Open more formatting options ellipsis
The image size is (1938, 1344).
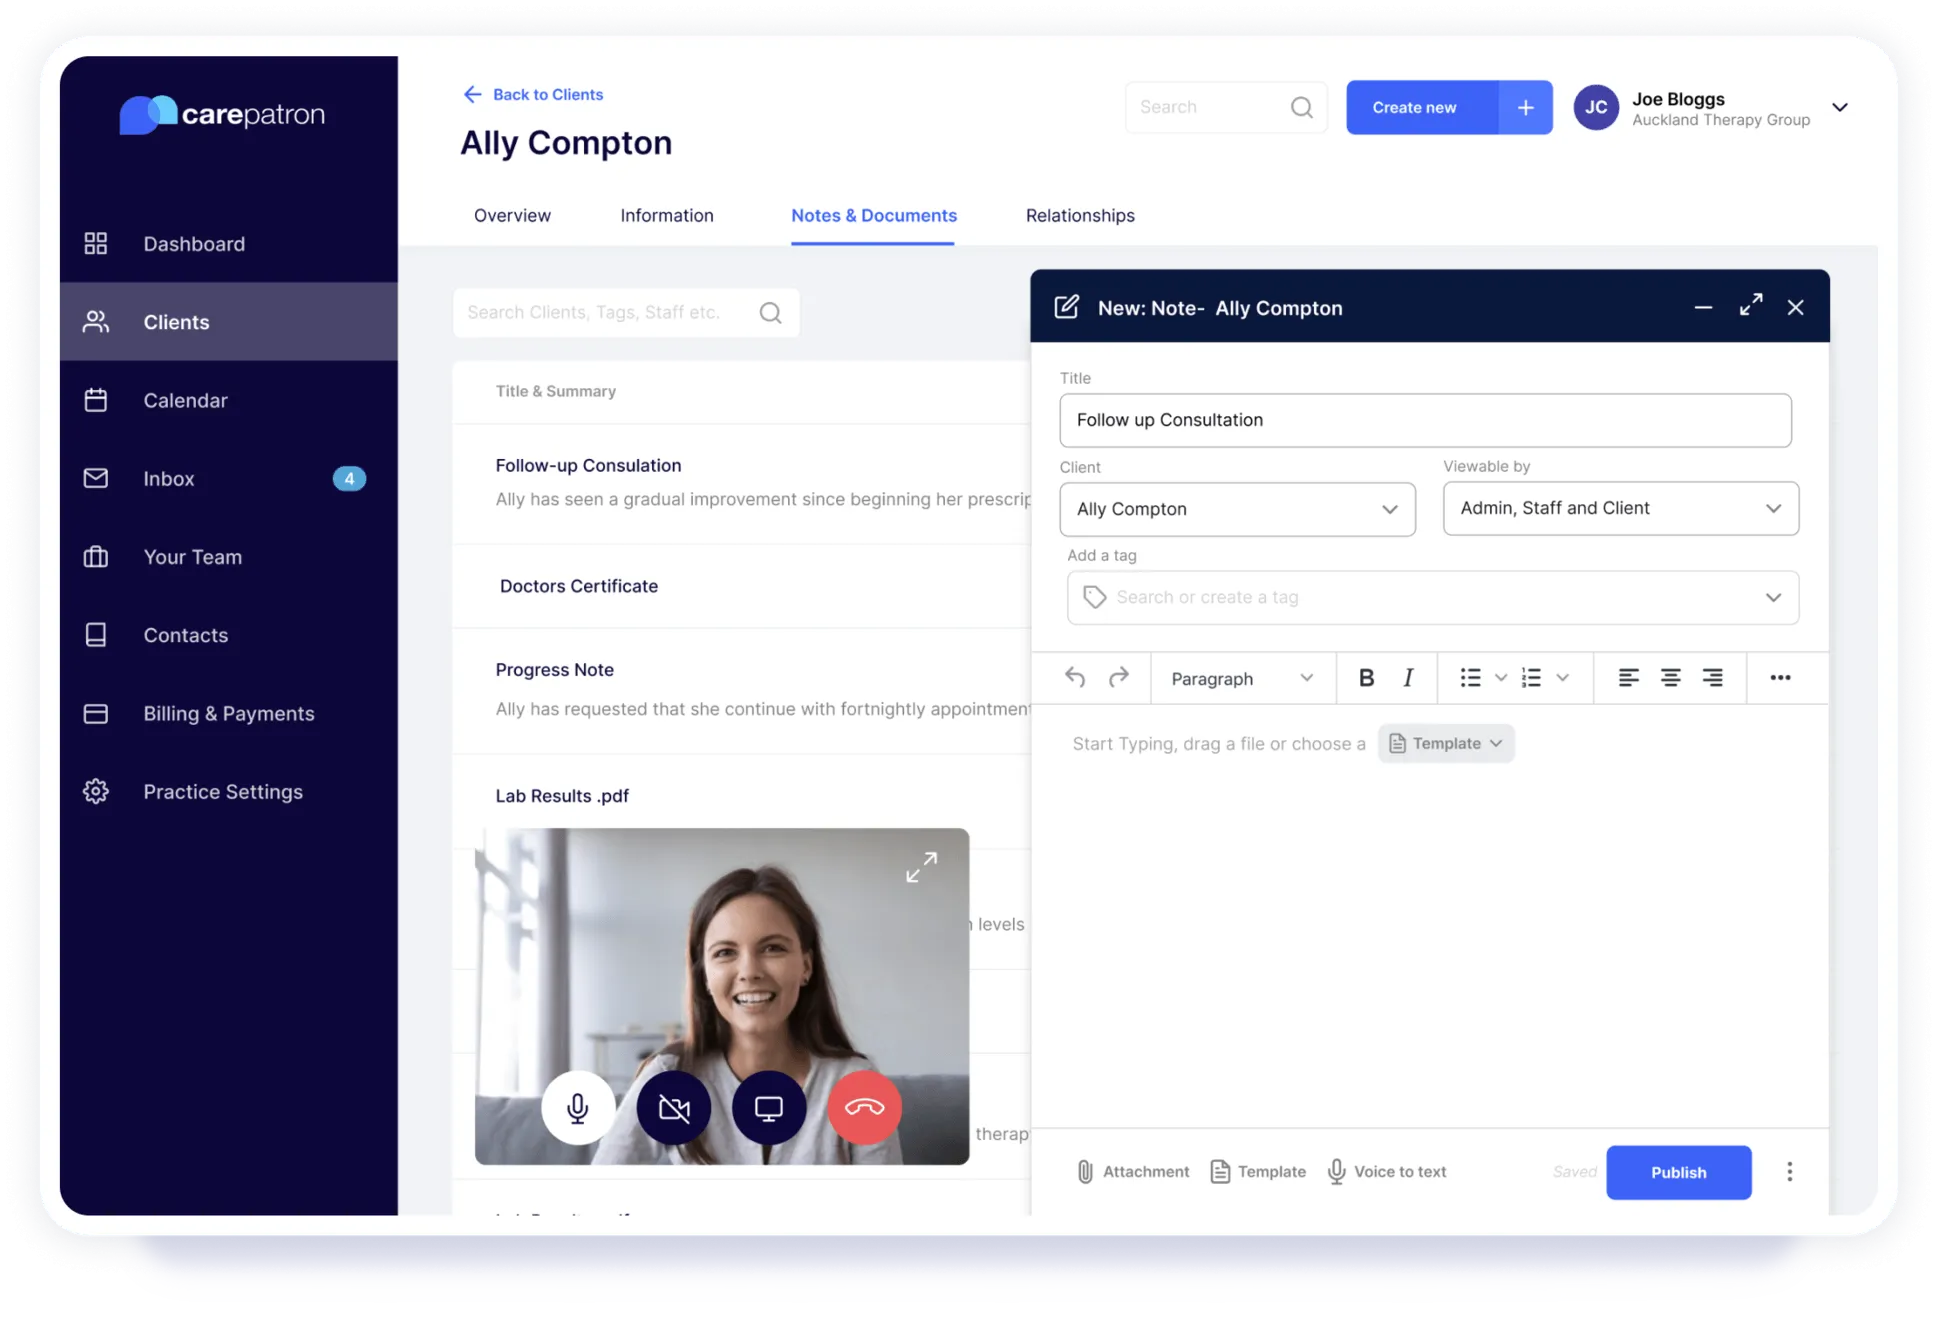(1780, 678)
